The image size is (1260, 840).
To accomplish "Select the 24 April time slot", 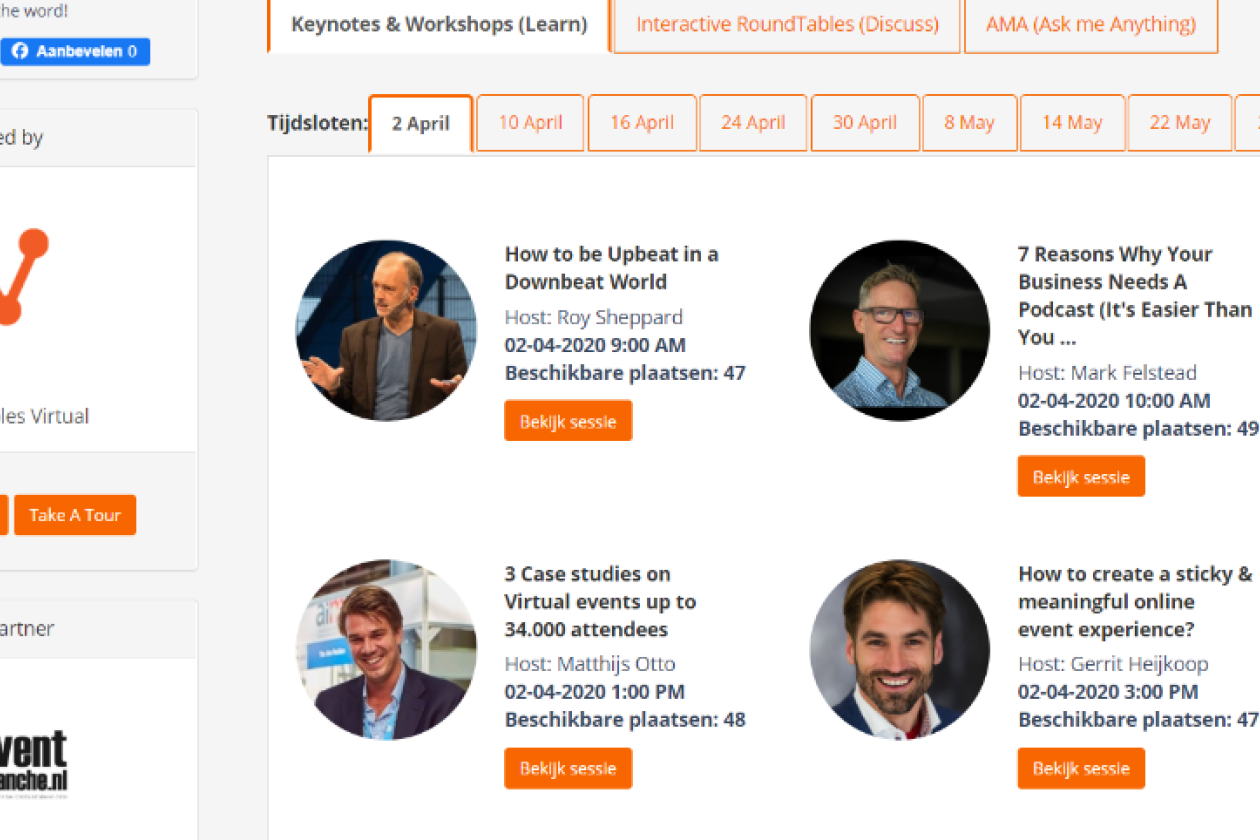I will [x=753, y=123].
